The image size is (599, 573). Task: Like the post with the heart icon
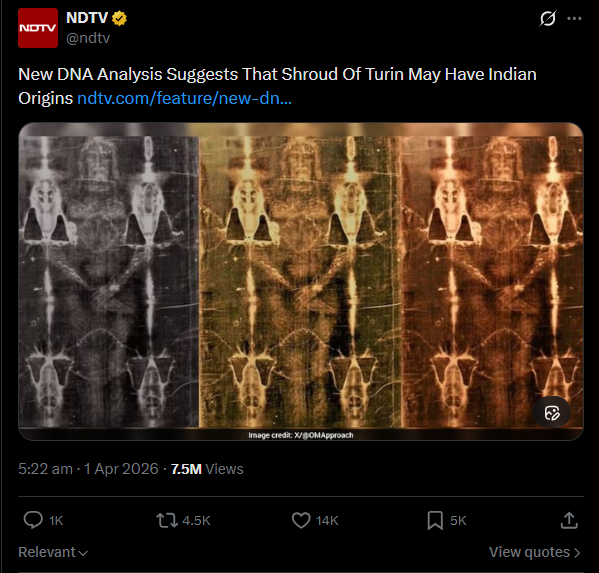(301, 520)
